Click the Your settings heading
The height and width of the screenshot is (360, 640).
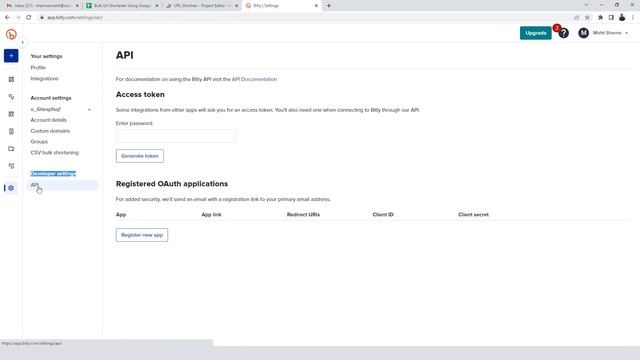pos(47,56)
